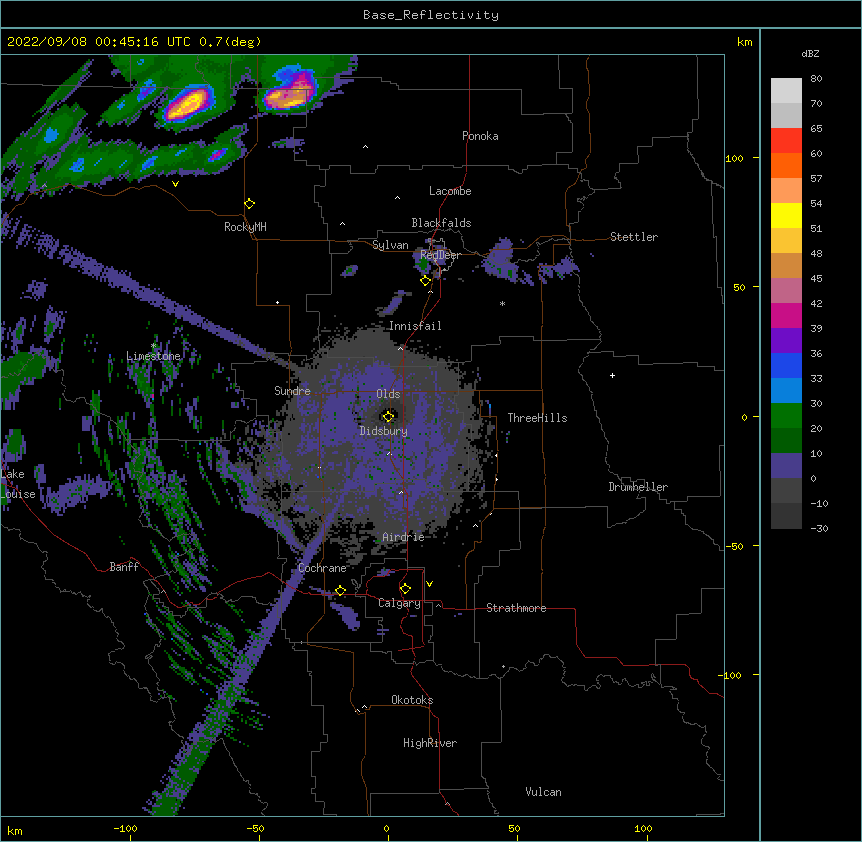Click the Banff label

pos(124,567)
